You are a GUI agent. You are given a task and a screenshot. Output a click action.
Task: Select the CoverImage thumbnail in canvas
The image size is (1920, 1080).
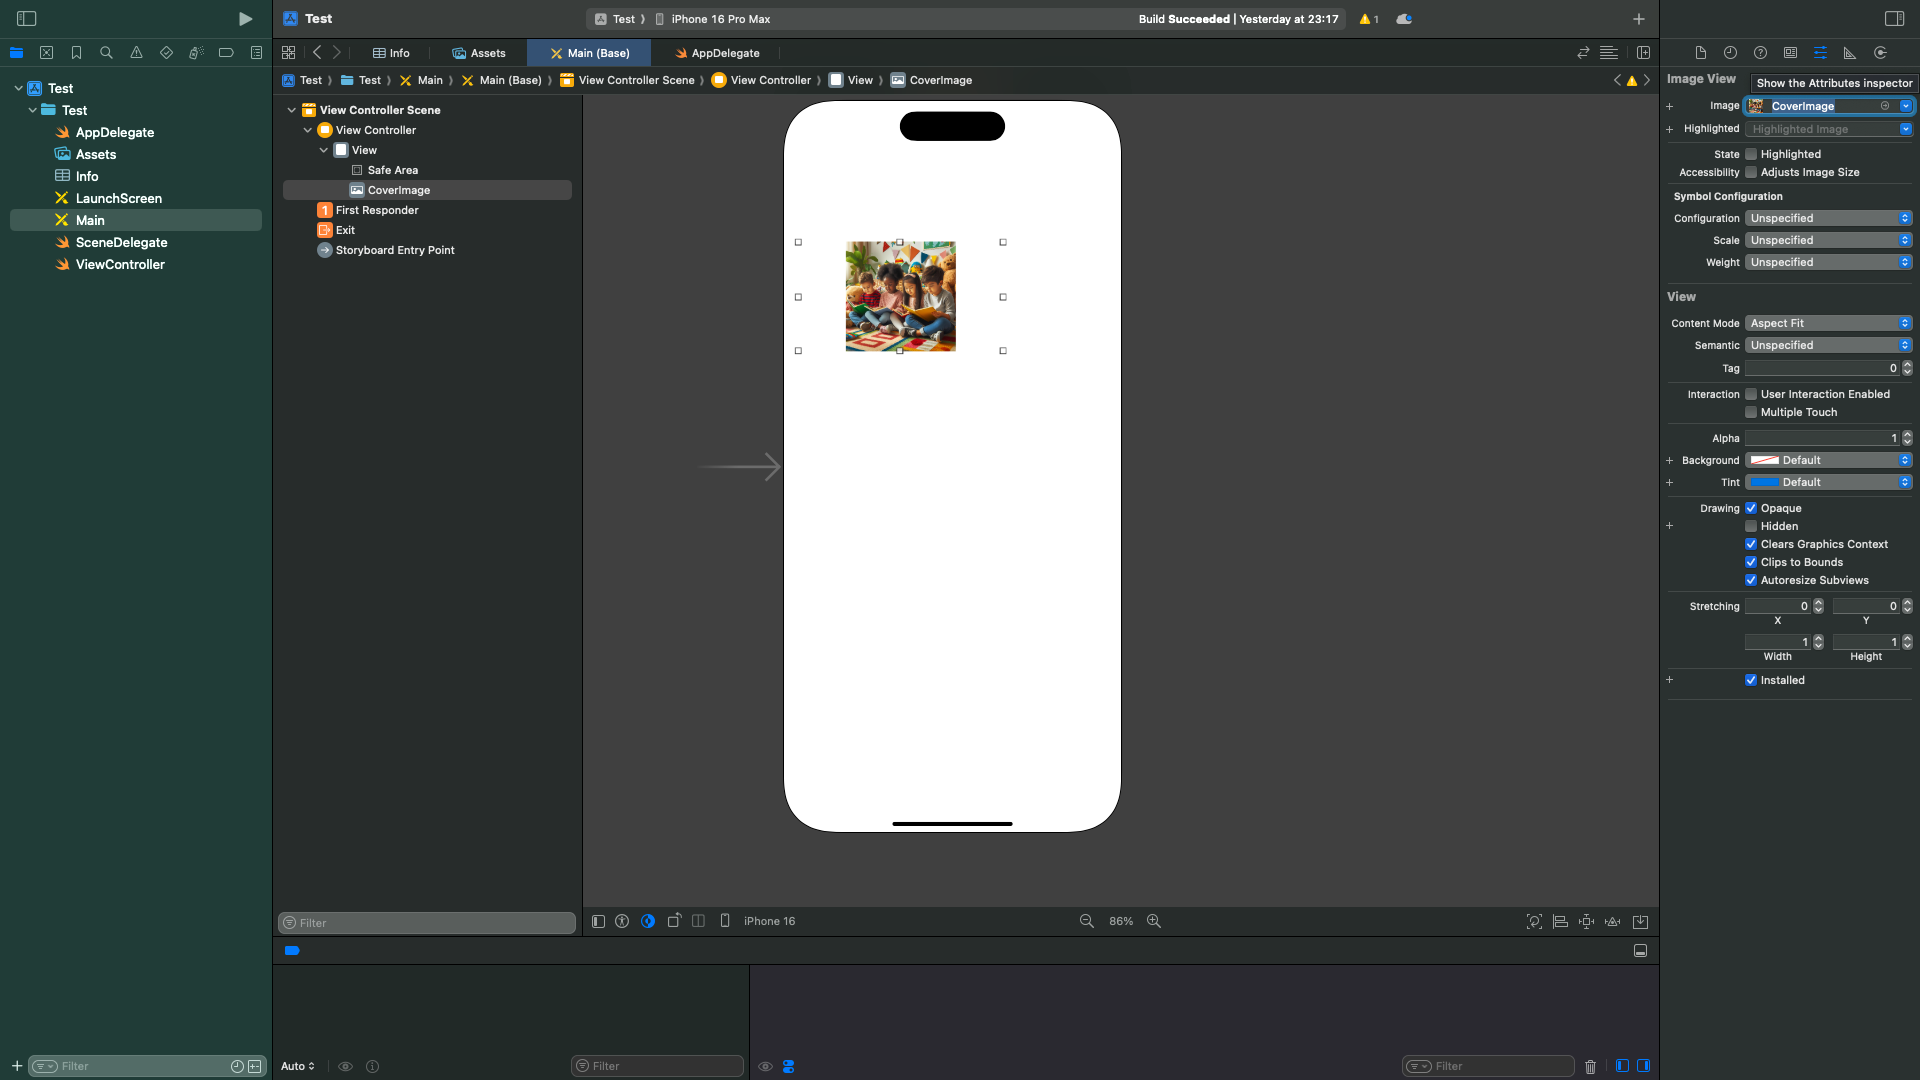click(901, 297)
